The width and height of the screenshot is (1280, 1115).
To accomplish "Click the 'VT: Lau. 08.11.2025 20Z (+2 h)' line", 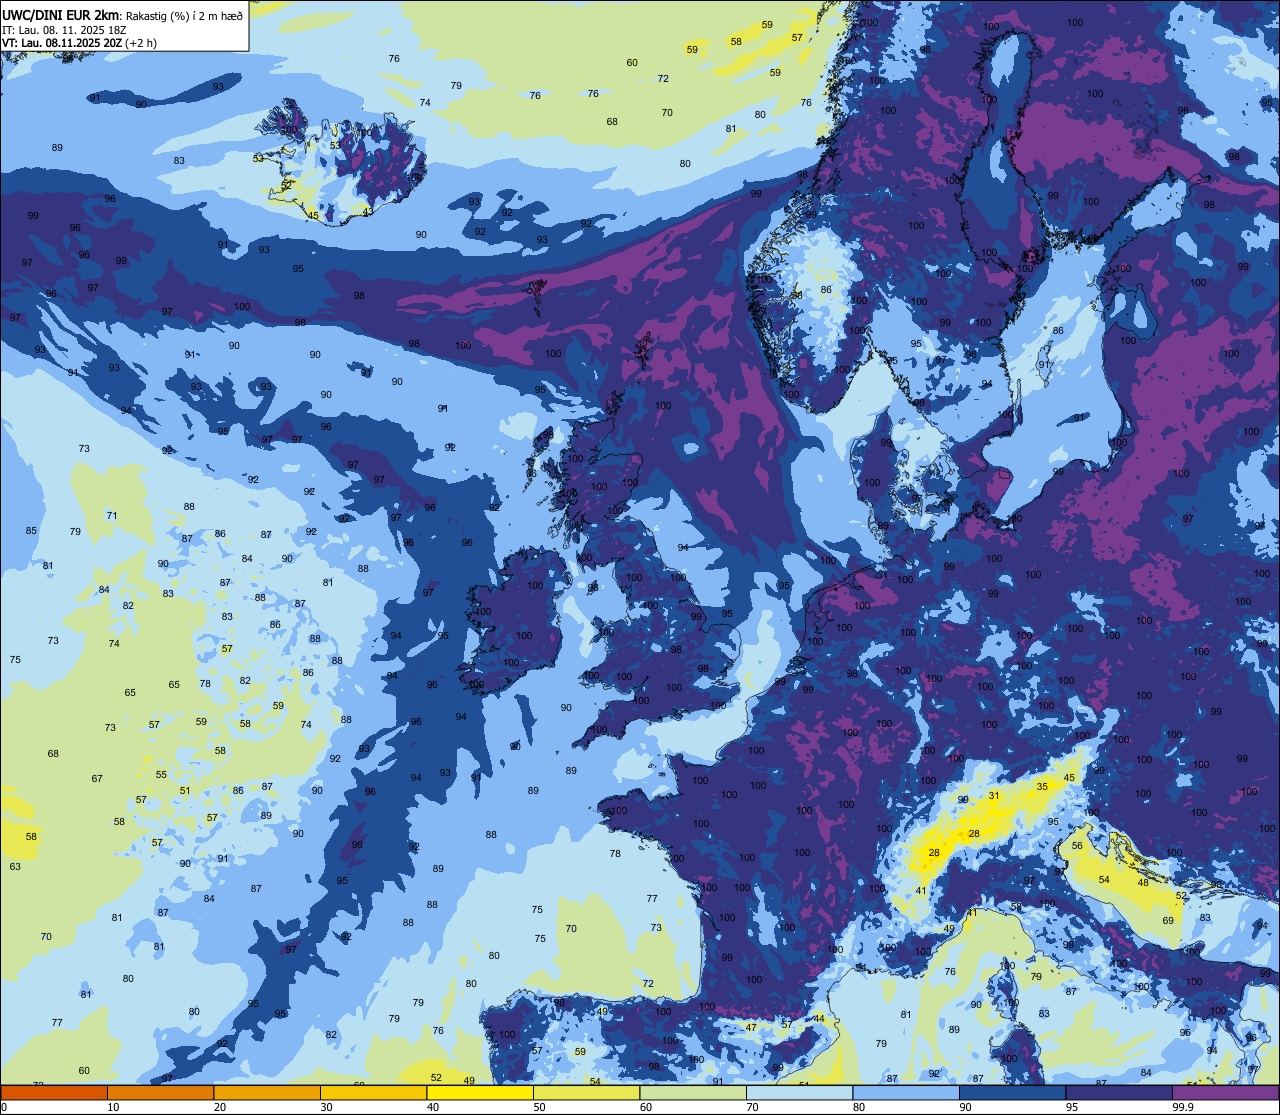I will 80,43.
